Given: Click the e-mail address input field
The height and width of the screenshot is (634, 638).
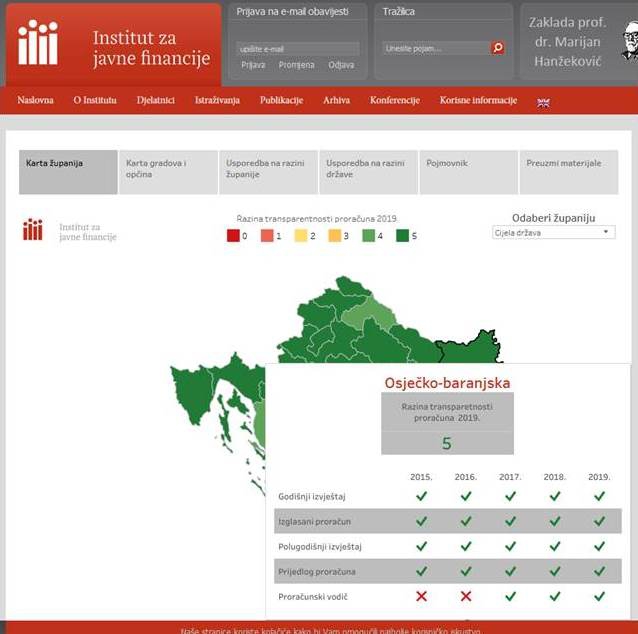Looking at the screenshot, I should click(x=297, y=49).
